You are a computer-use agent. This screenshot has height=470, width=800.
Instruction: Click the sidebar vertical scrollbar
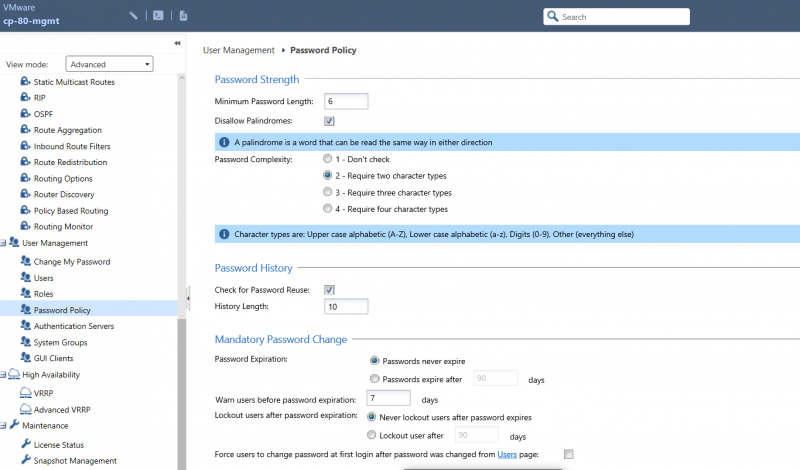tap(182, 393)
